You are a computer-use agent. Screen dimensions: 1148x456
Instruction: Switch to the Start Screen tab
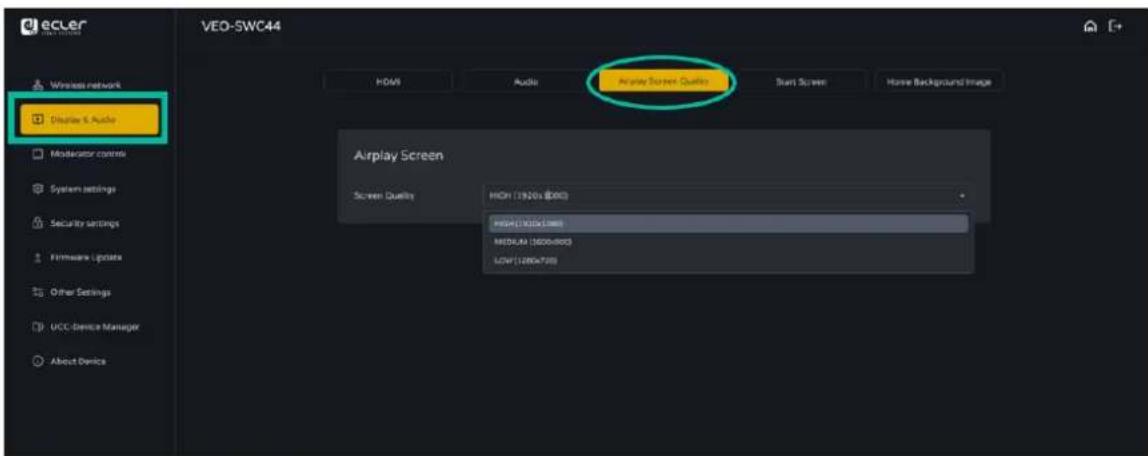(801, 82)
